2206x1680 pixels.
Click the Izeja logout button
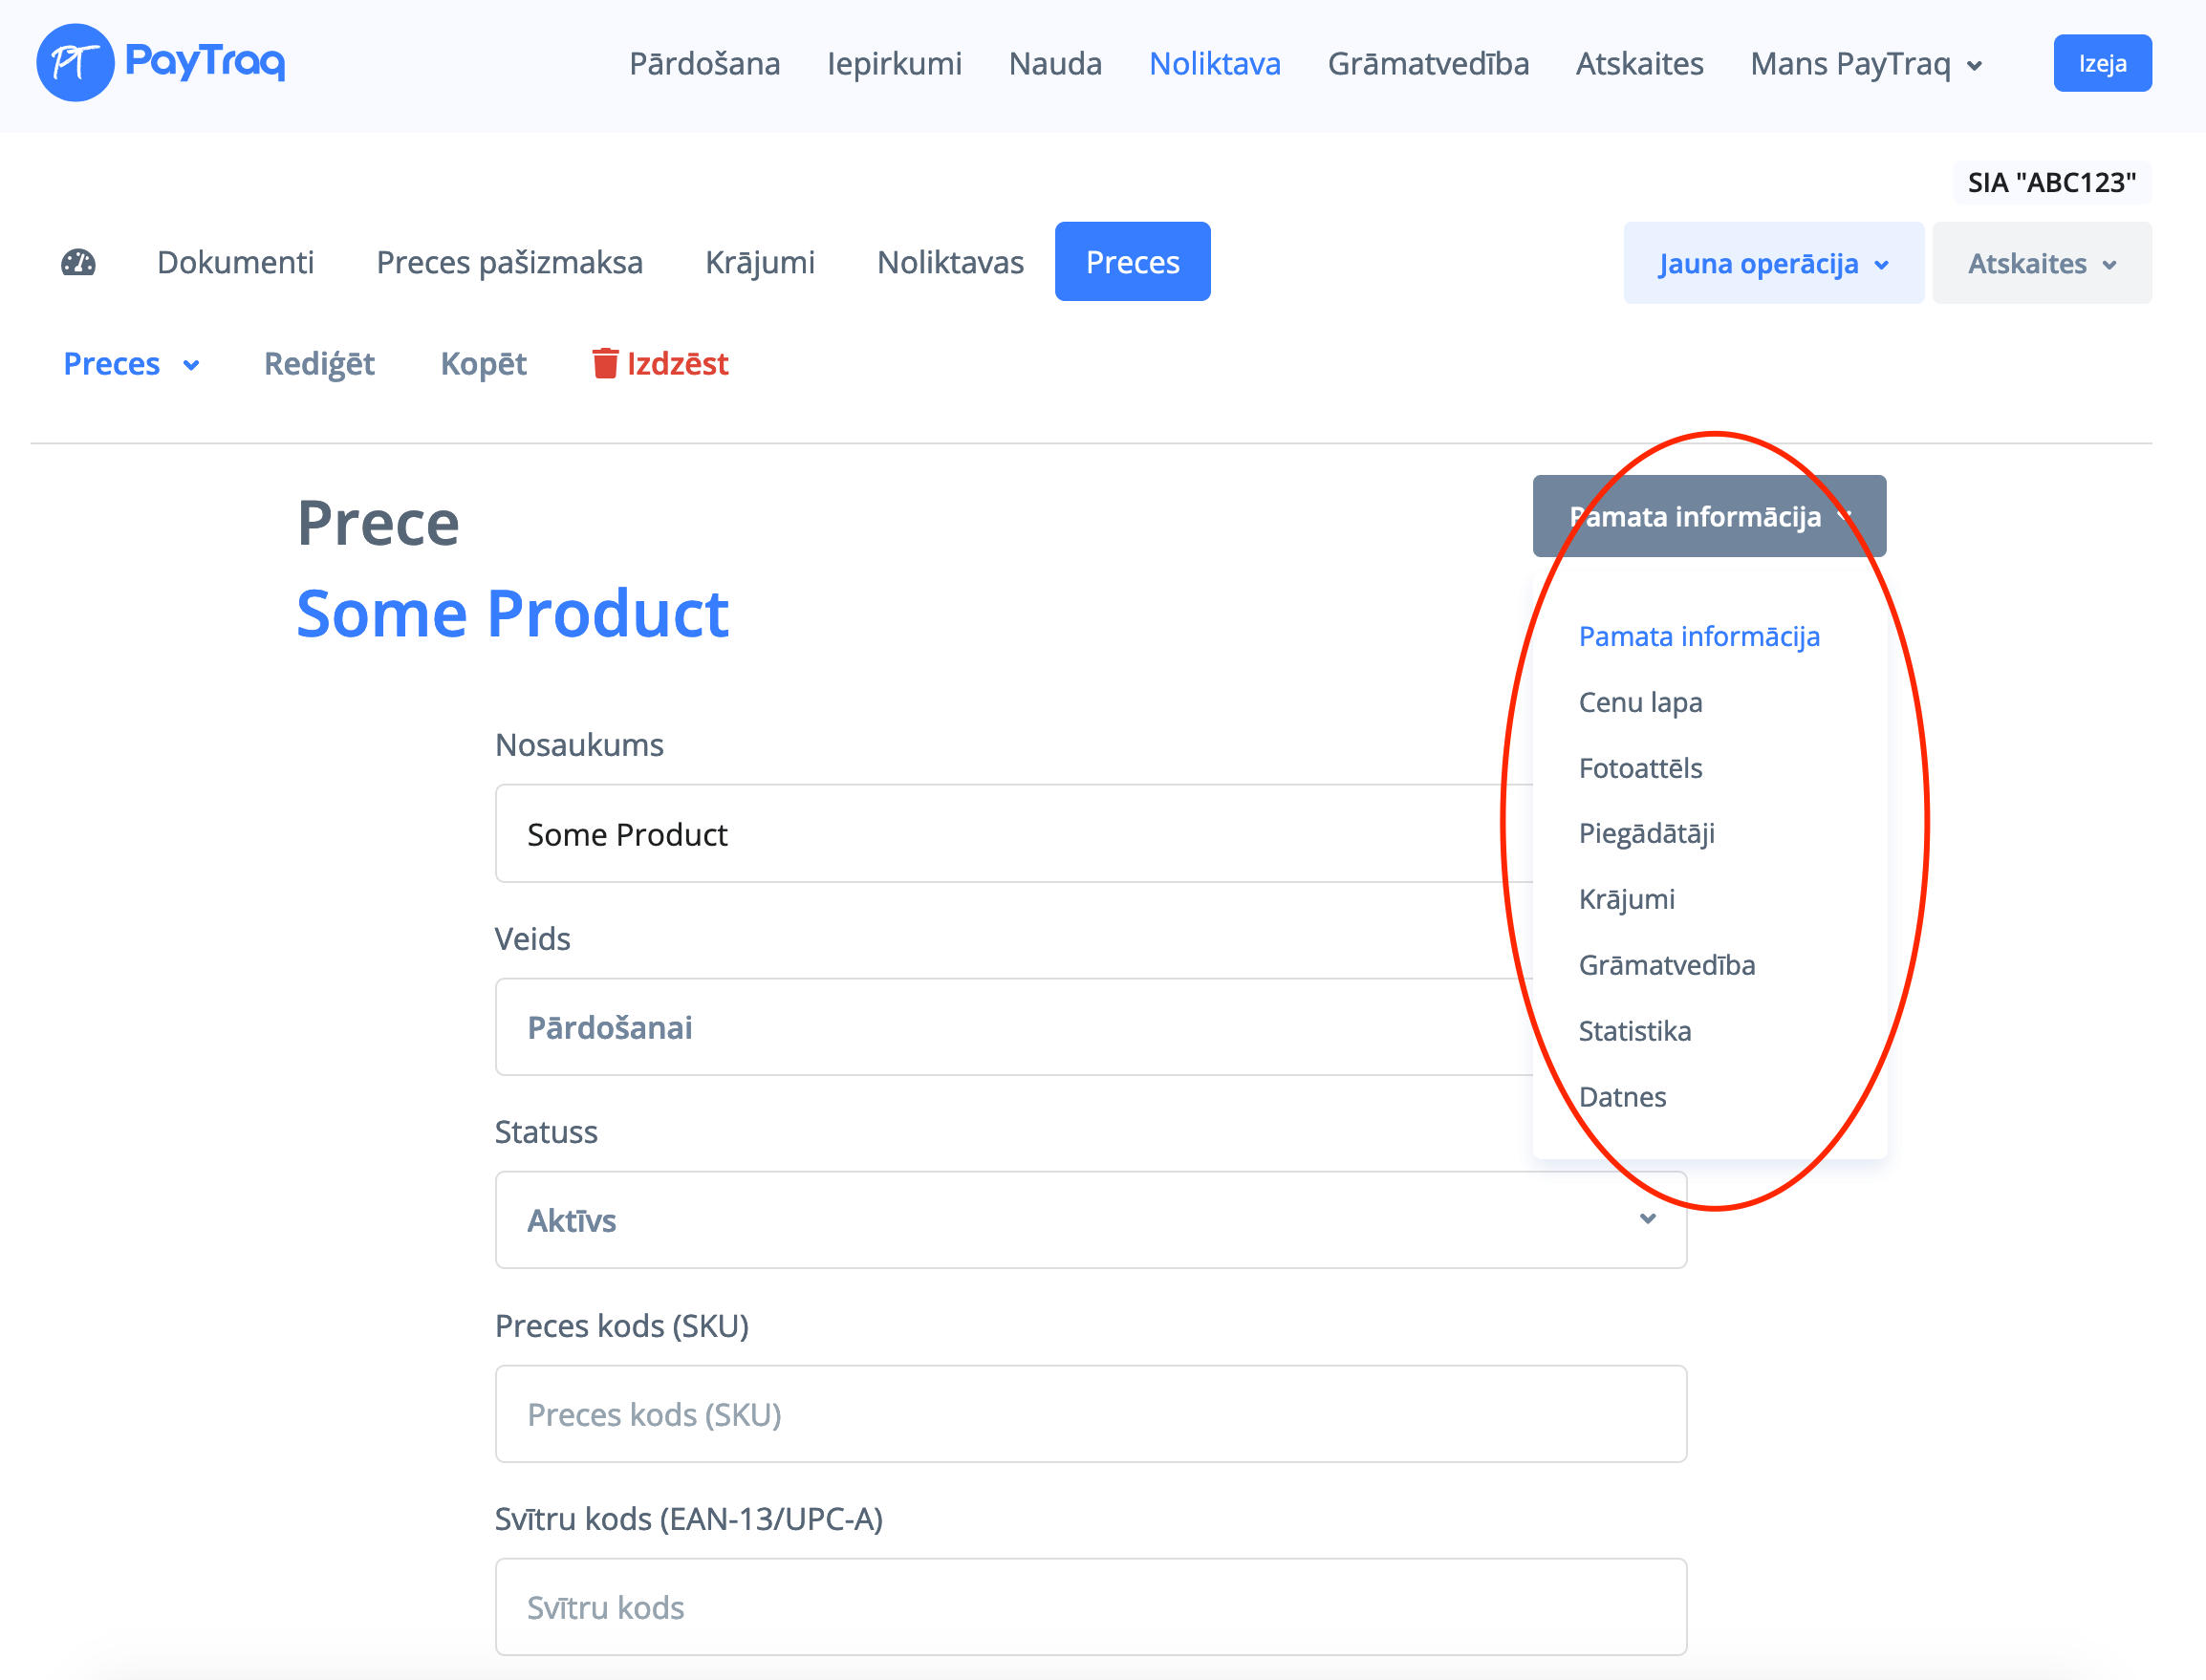[2101, 63]
